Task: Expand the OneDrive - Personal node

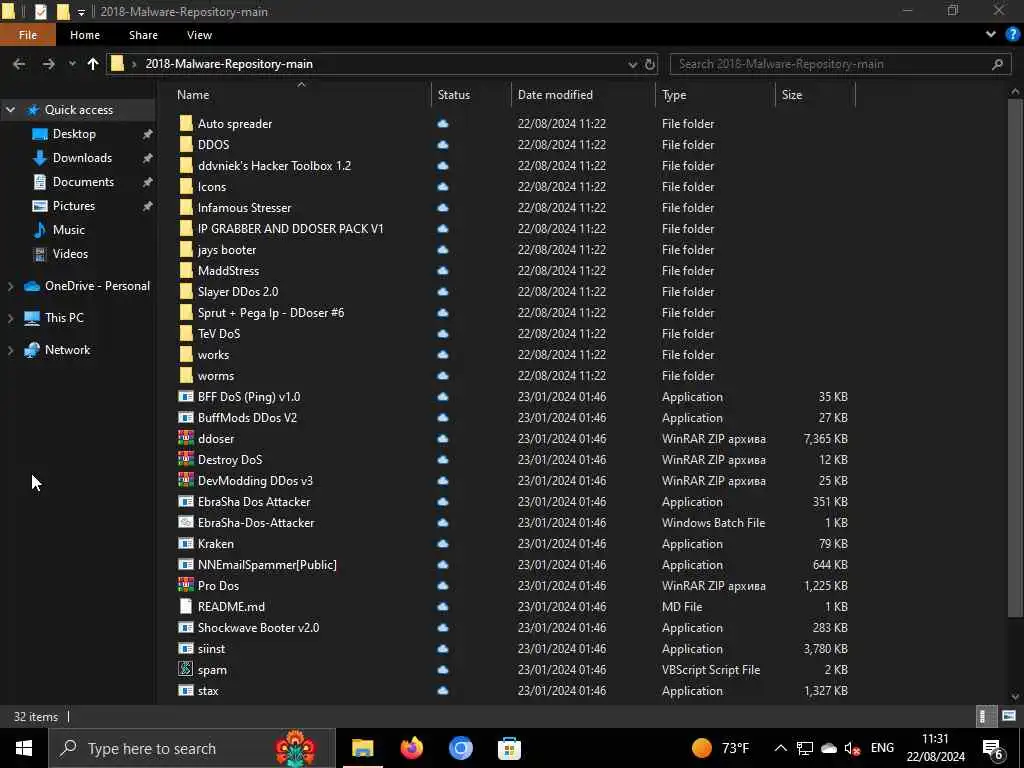Action: (x=10, y=286)
